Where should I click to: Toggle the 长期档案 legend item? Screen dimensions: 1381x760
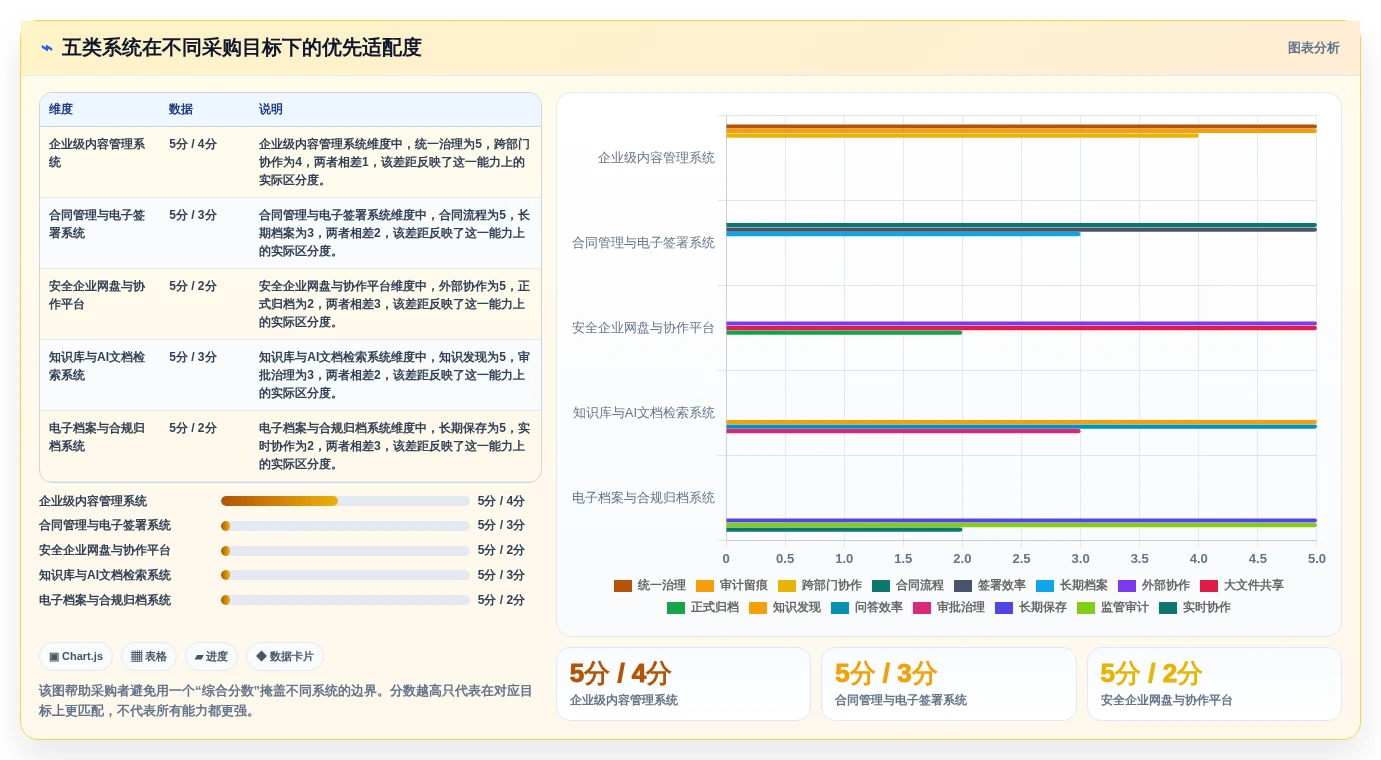1072,585
